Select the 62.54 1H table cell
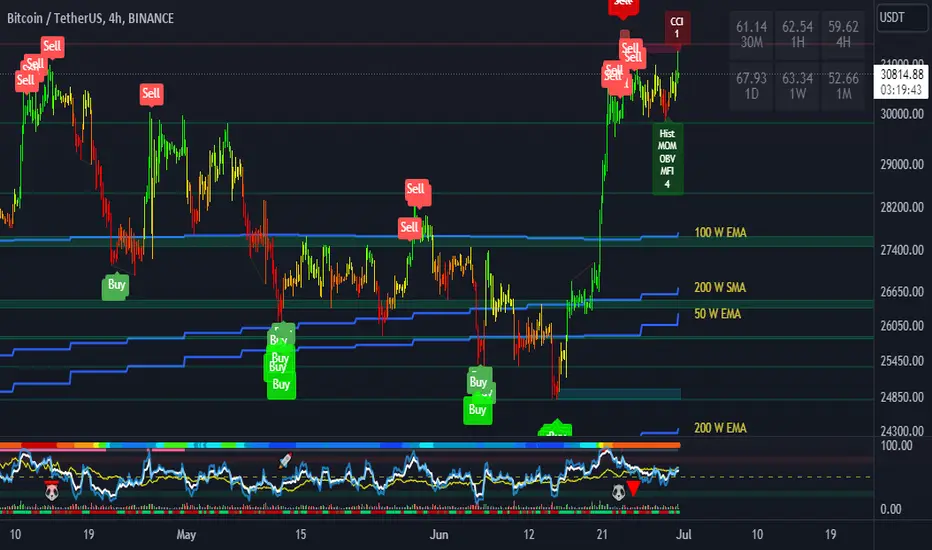Screen dimensions: 932x550 [797, 34]
